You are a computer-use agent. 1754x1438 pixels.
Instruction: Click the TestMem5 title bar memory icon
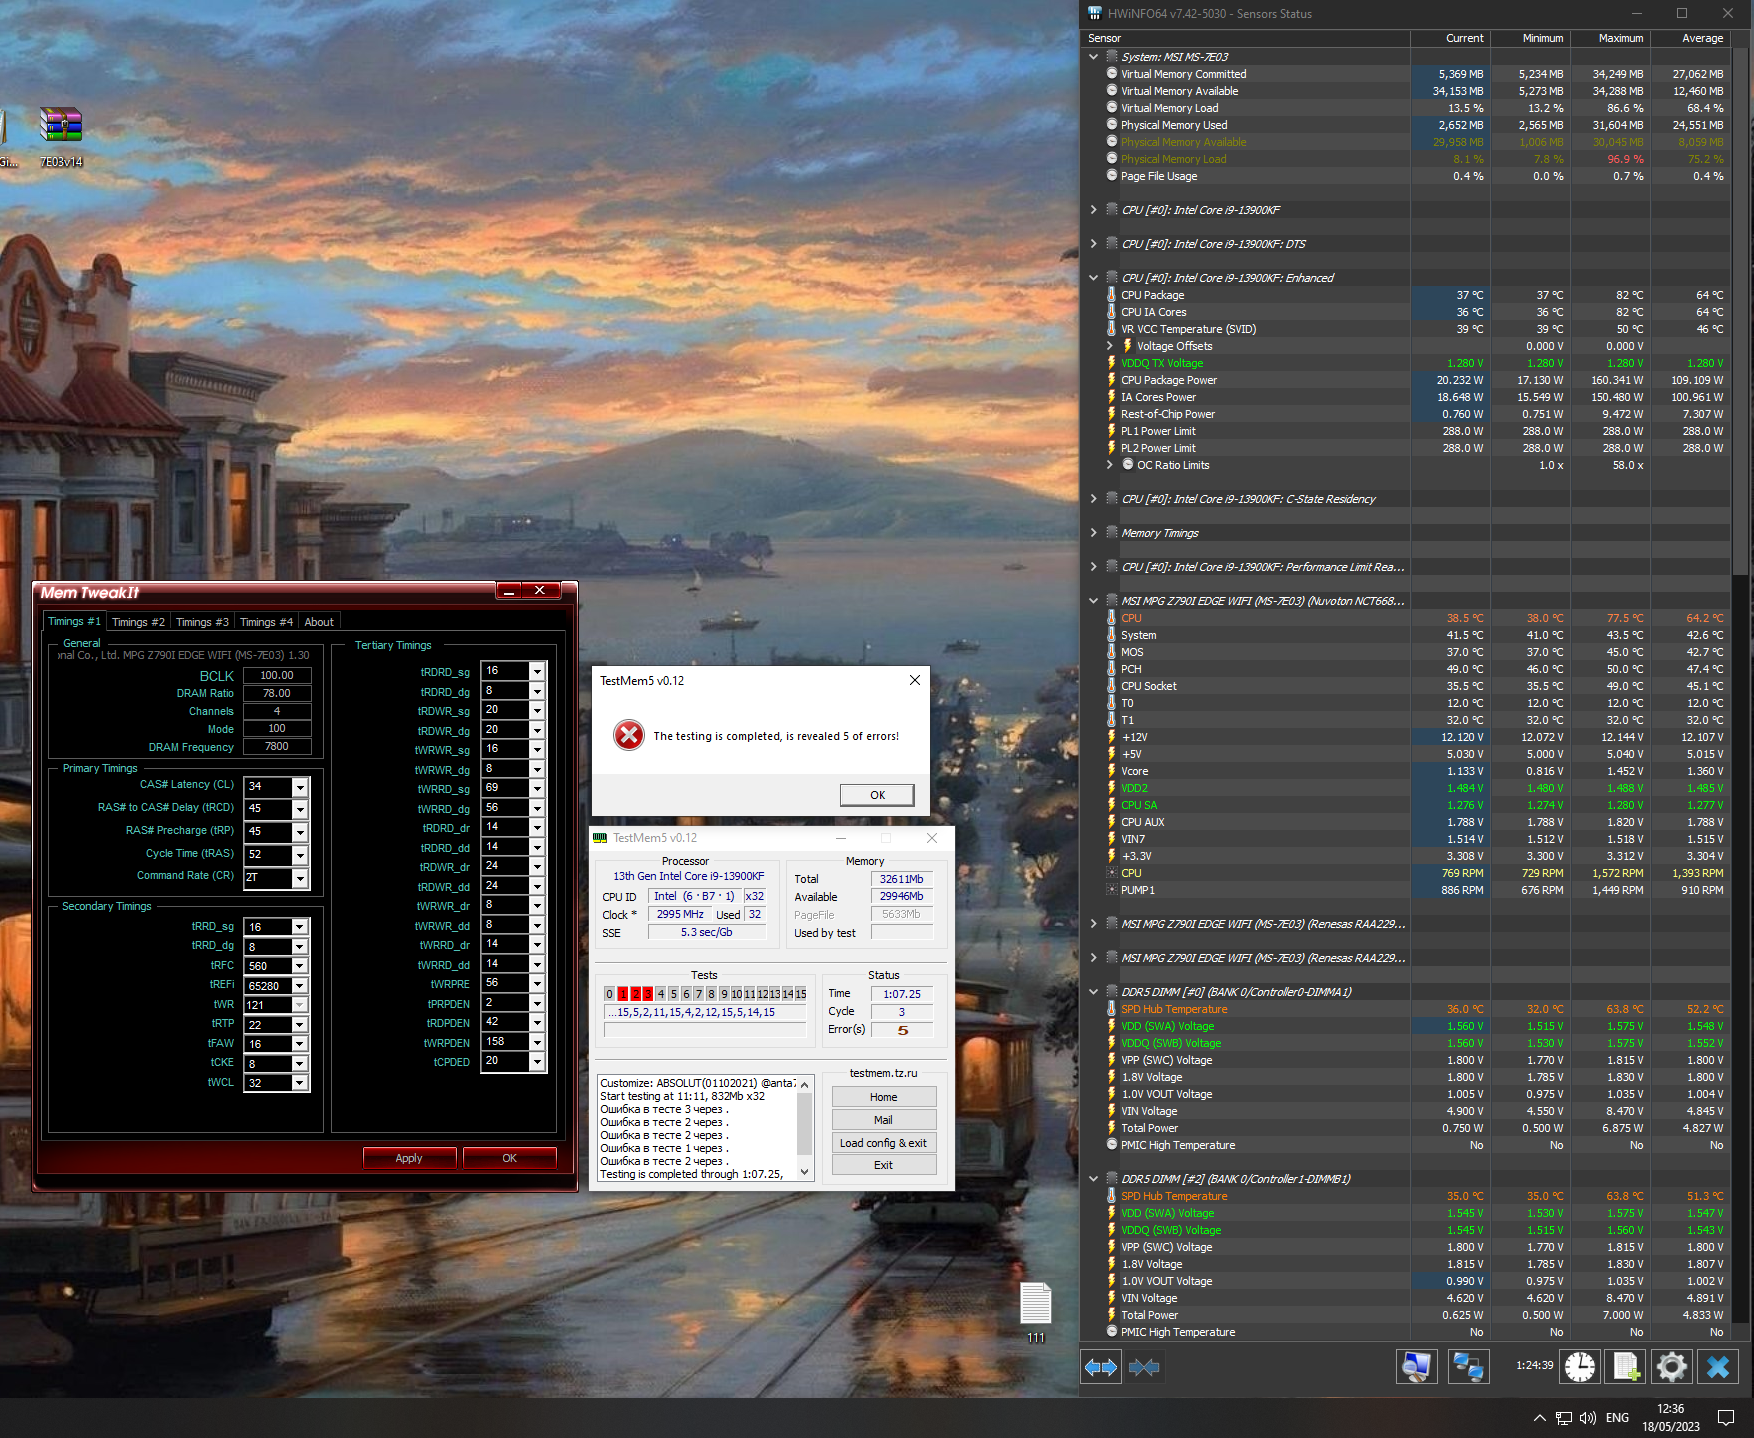click(x=600, y=838)
